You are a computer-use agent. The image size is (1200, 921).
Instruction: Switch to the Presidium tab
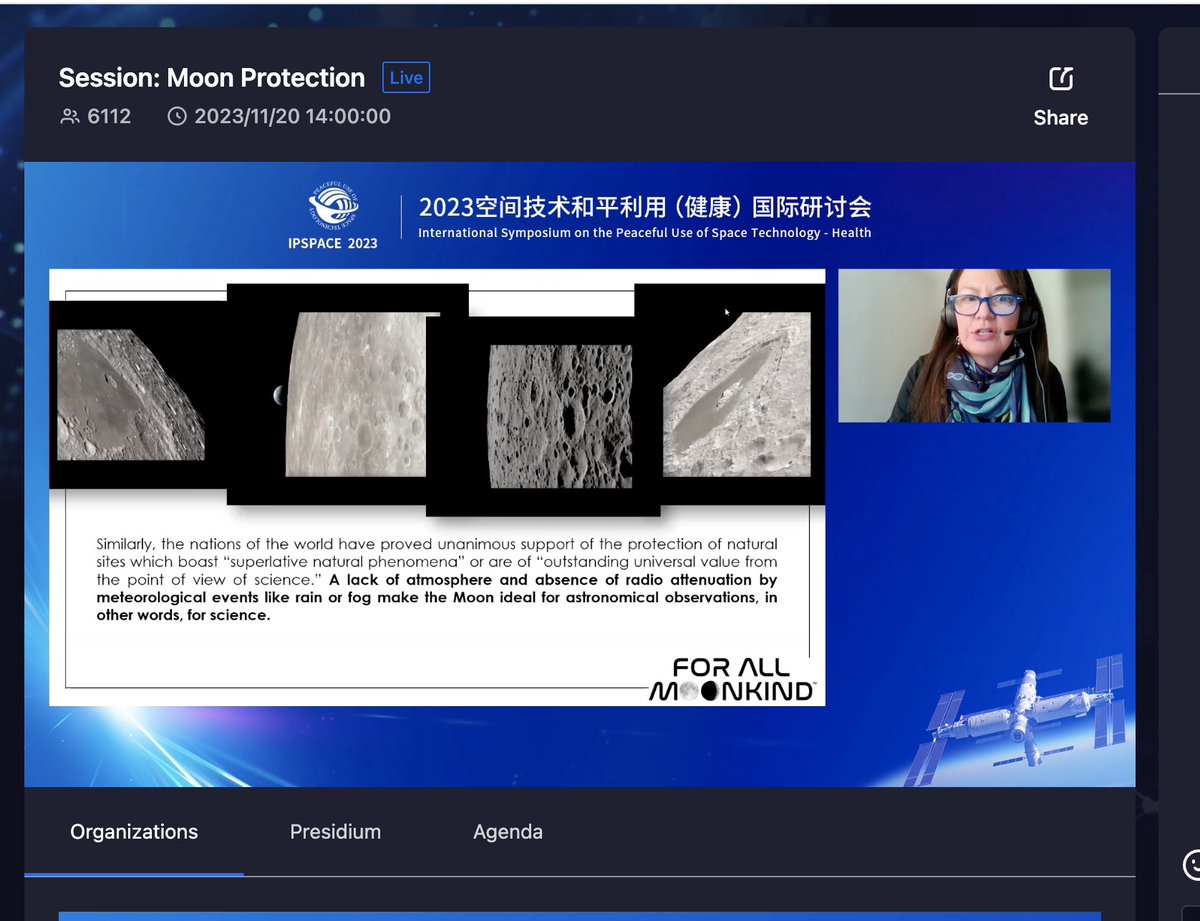click(335, 832)
